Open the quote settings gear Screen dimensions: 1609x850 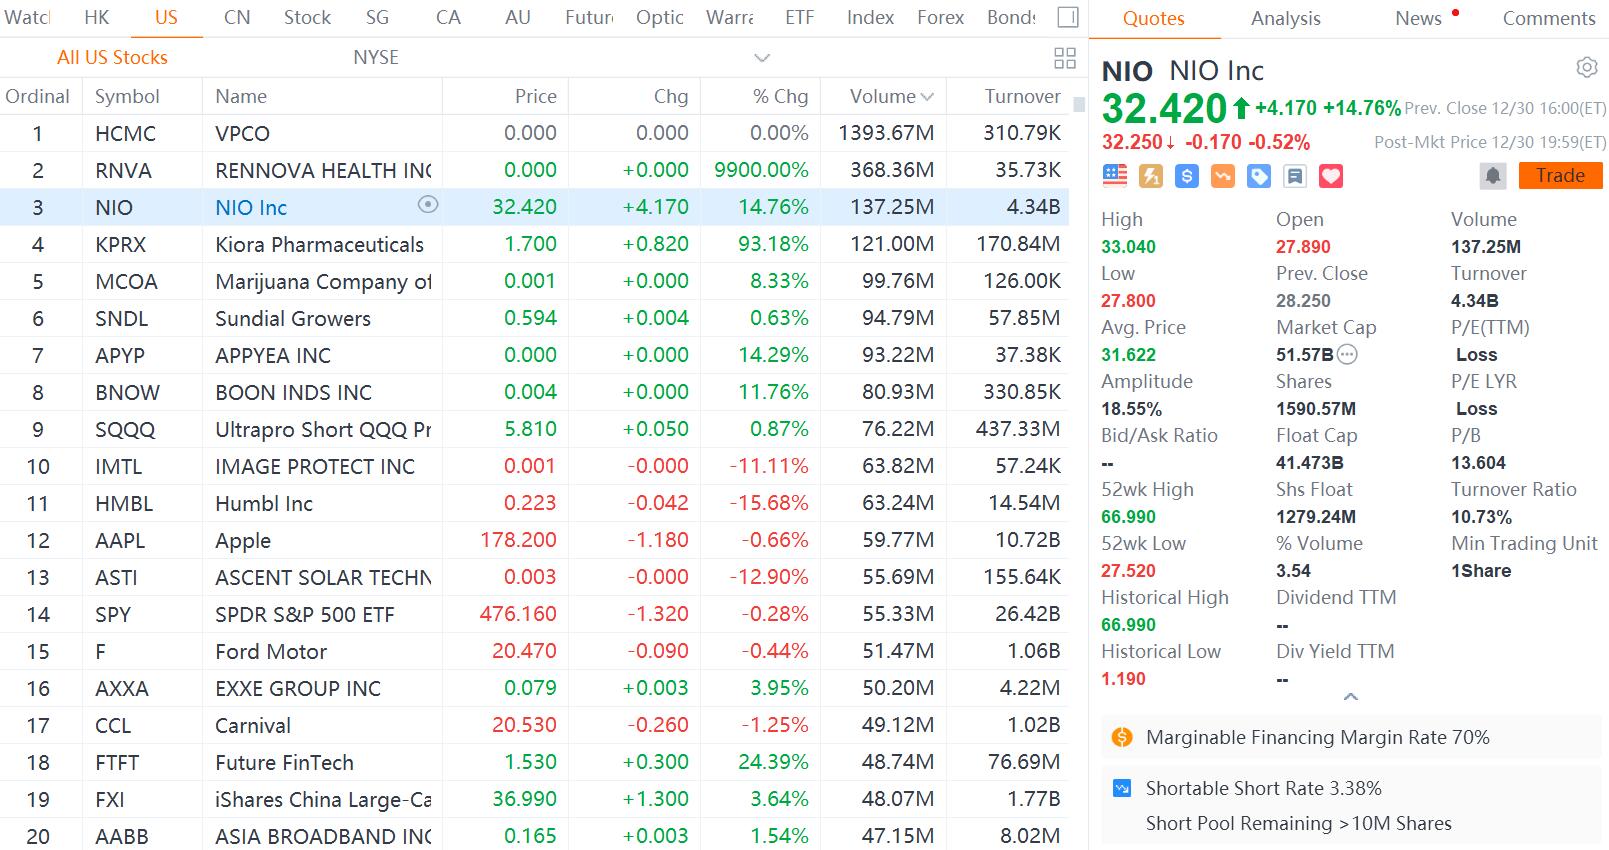pyautogui.click(x=1587, y=68)
